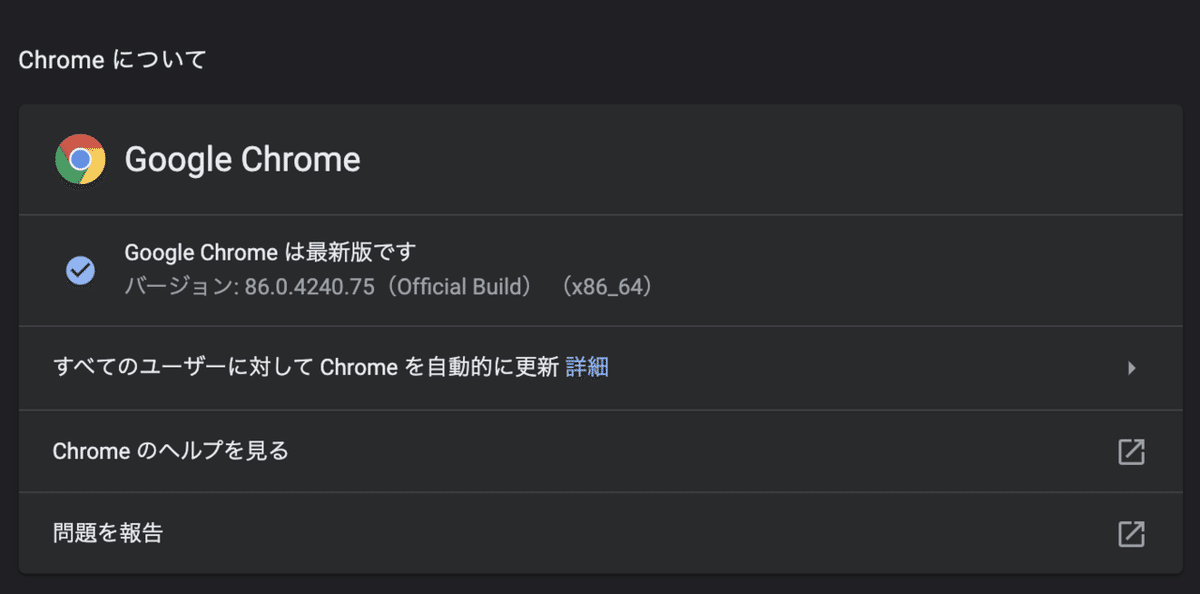Screen dimensions: 1200x594
Task: Click the blue checkmark up-to-date icon
Action: click(80, 270)
